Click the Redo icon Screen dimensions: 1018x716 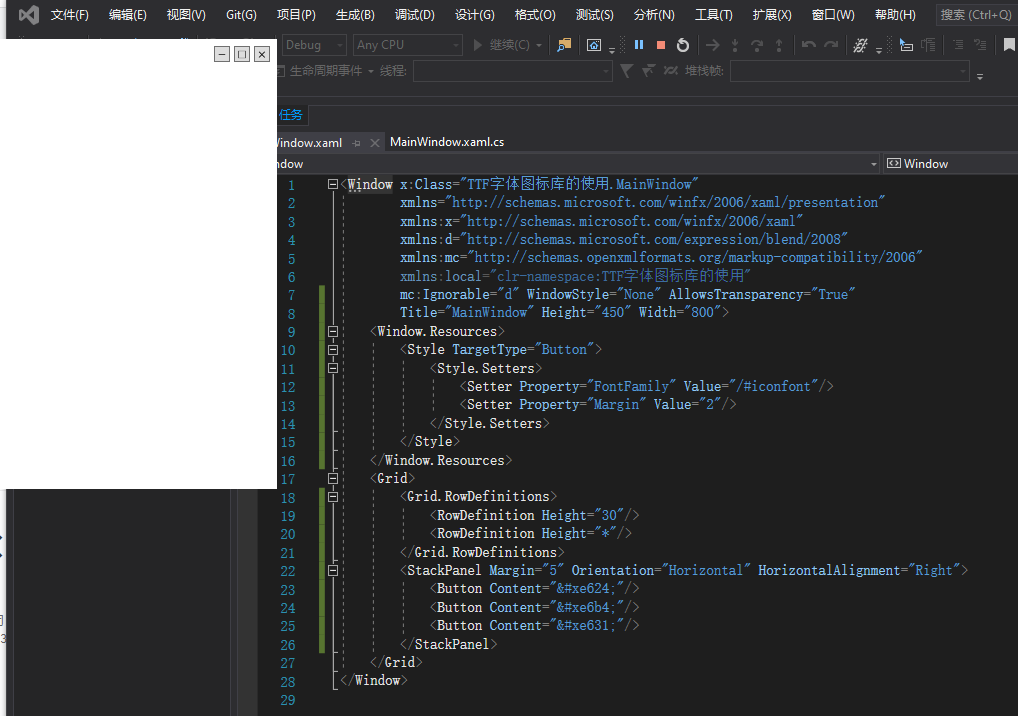pos(831,45)
